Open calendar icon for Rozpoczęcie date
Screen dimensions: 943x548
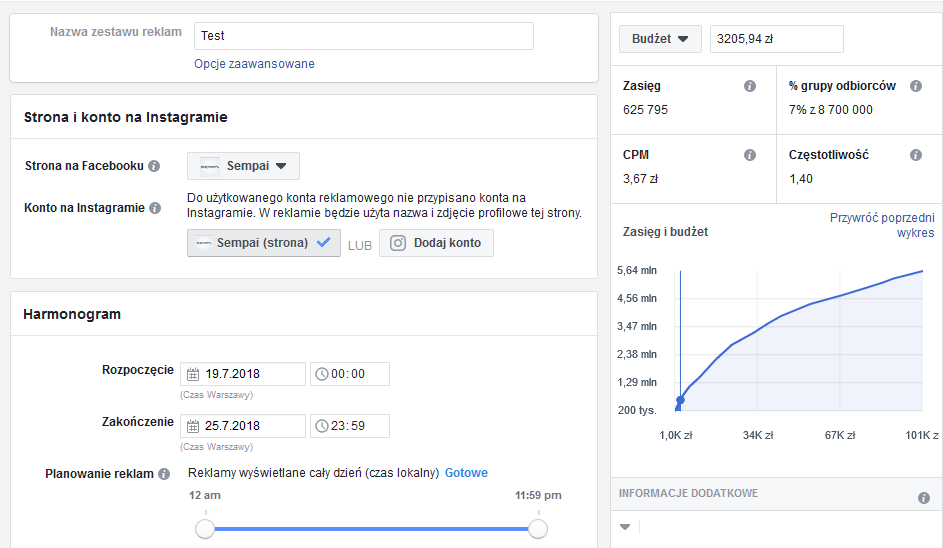click(x=192, y=374)
